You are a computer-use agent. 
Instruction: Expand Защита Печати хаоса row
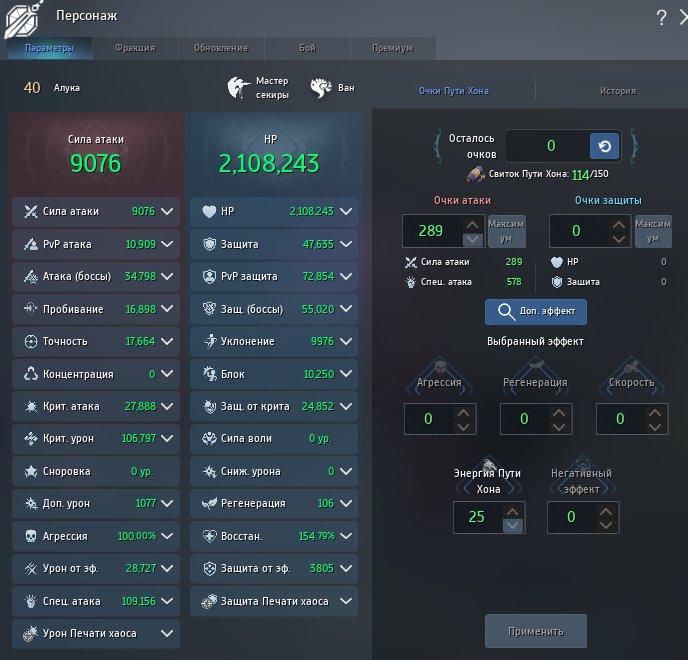346,601
